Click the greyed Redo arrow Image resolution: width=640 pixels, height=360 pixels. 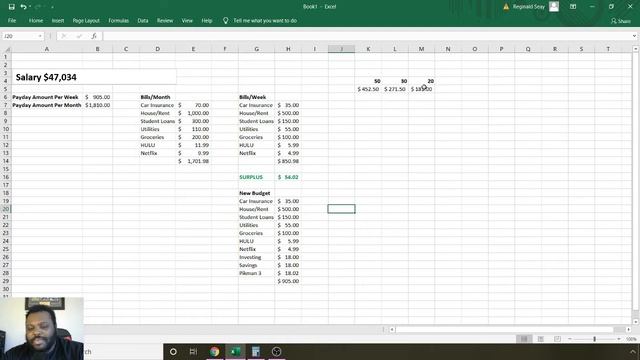coord(38,7)
